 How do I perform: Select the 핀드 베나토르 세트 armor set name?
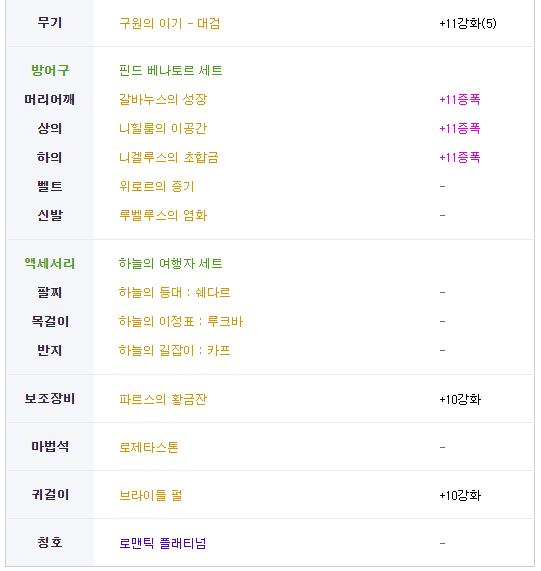tap(170, 70)
